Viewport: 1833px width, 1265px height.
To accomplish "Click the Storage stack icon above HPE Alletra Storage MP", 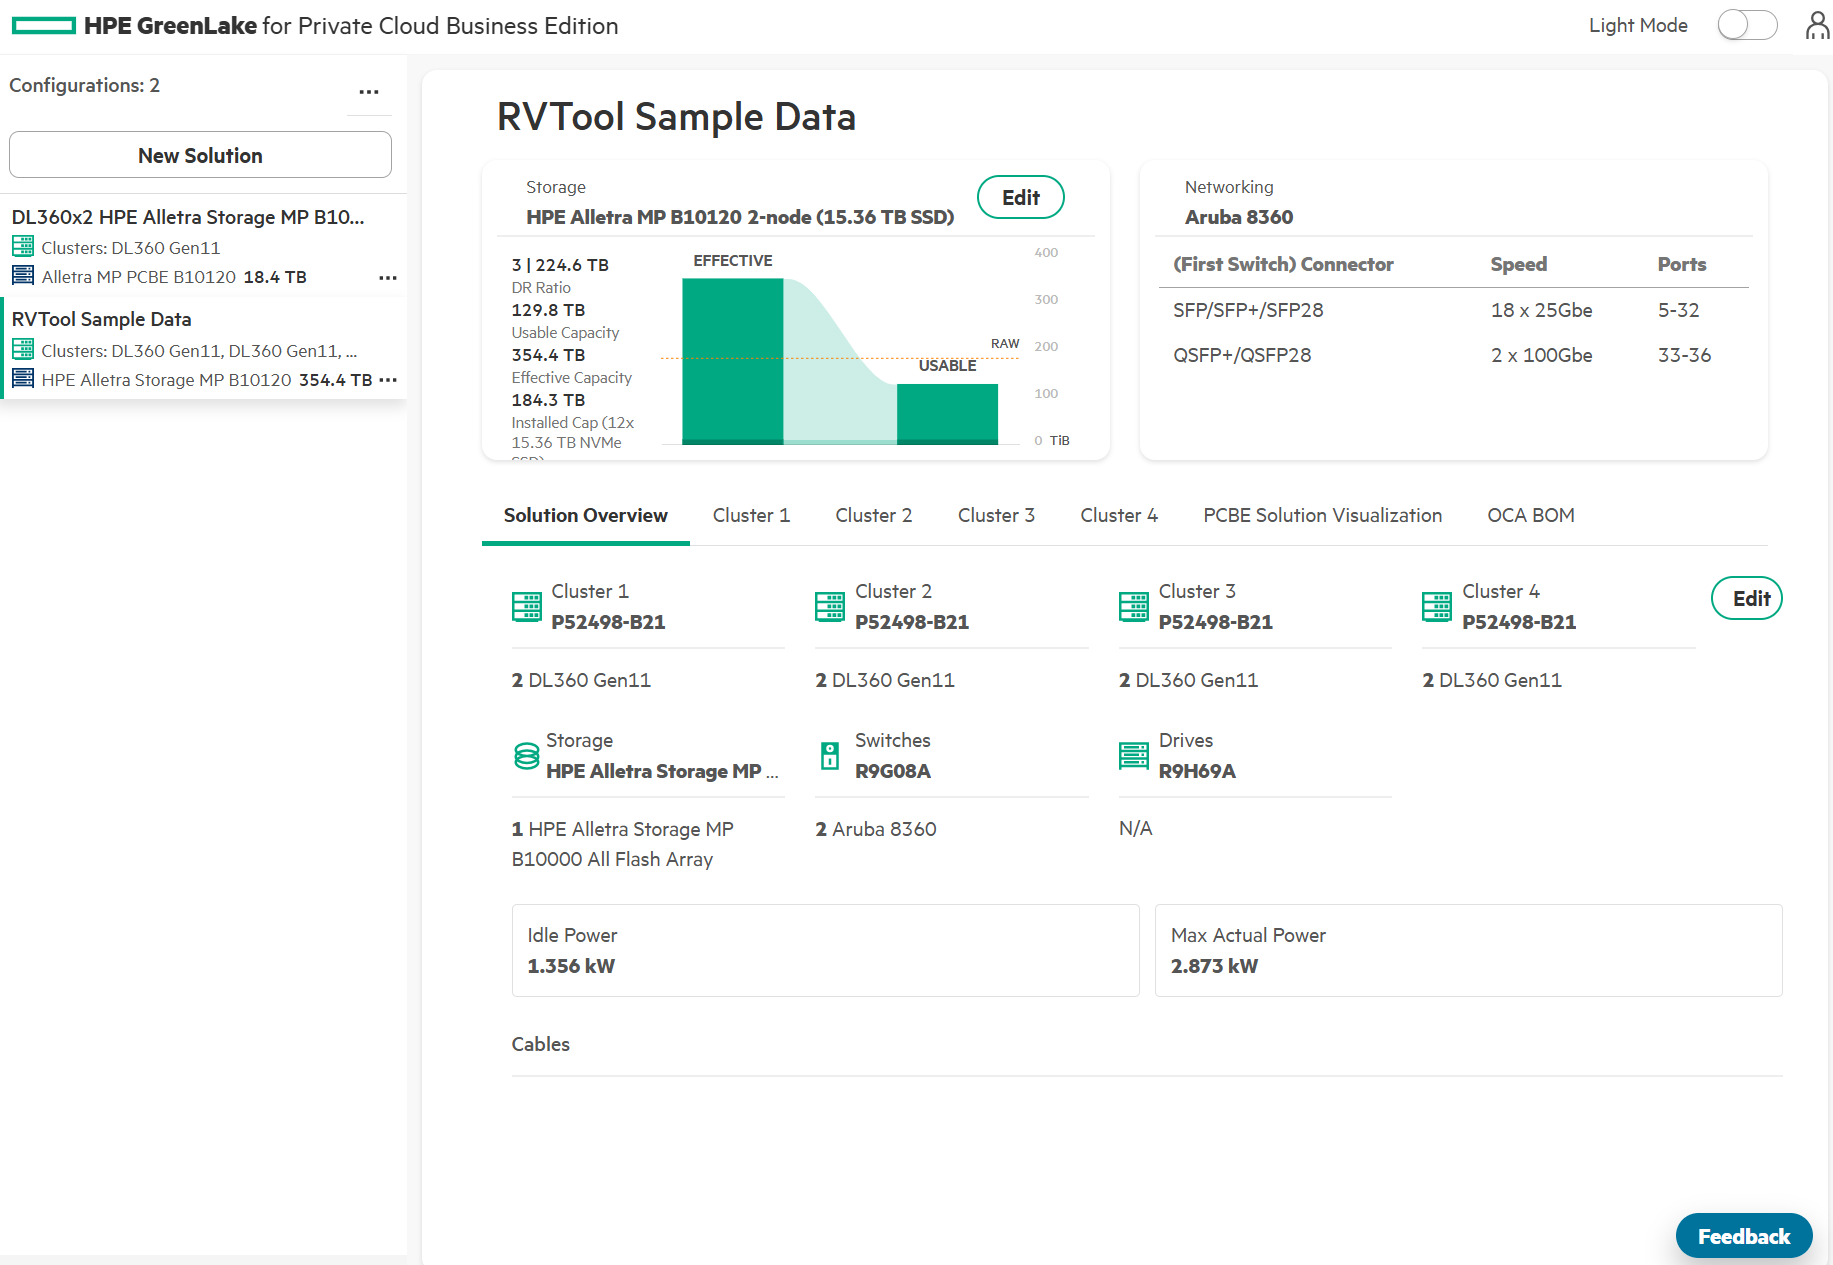I will [x=527, y=757].
